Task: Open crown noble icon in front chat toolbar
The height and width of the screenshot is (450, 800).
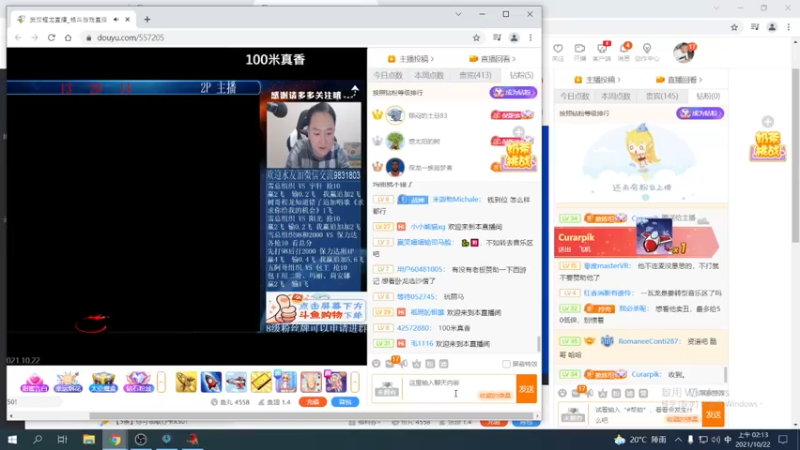Action: point(416,364)
